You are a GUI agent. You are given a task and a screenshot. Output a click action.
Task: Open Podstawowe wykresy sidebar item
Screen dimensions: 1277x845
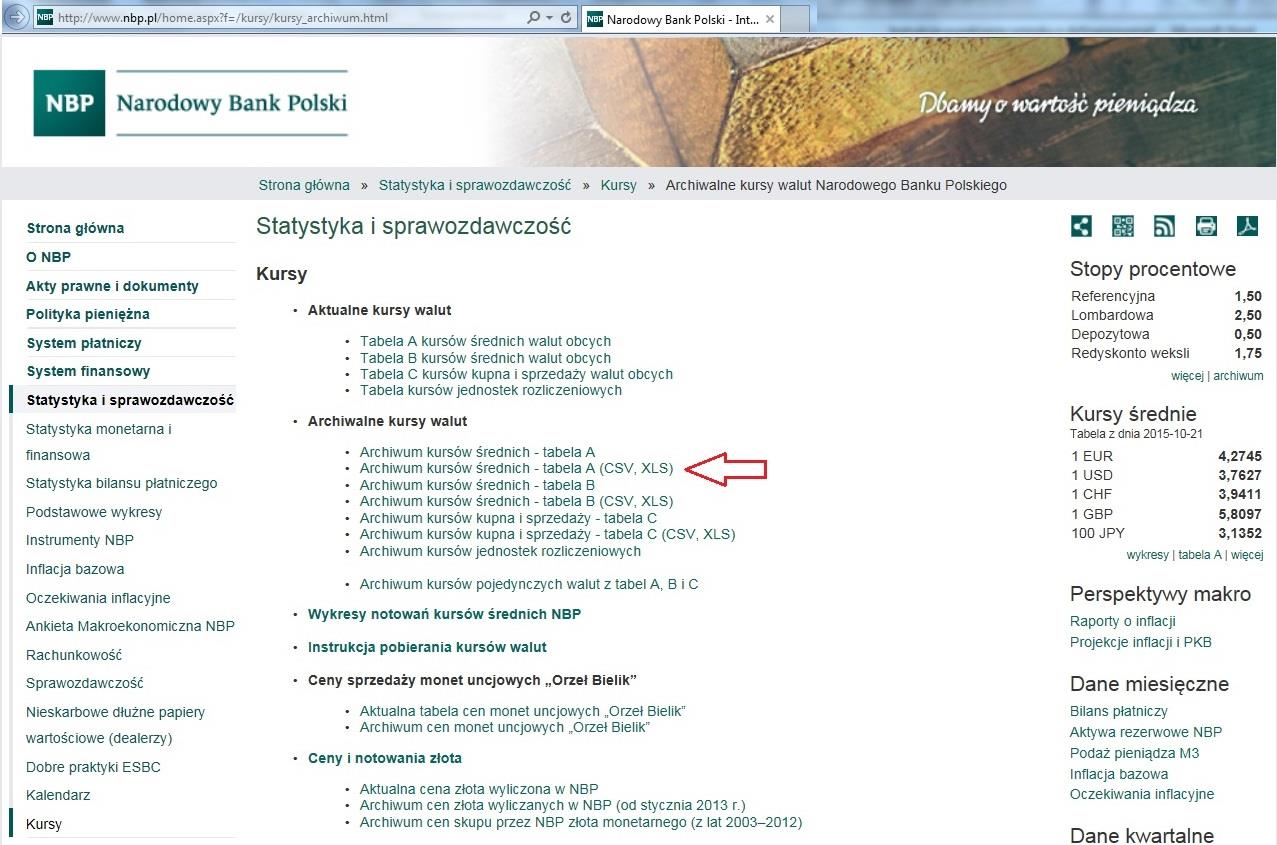click(94, 512)
